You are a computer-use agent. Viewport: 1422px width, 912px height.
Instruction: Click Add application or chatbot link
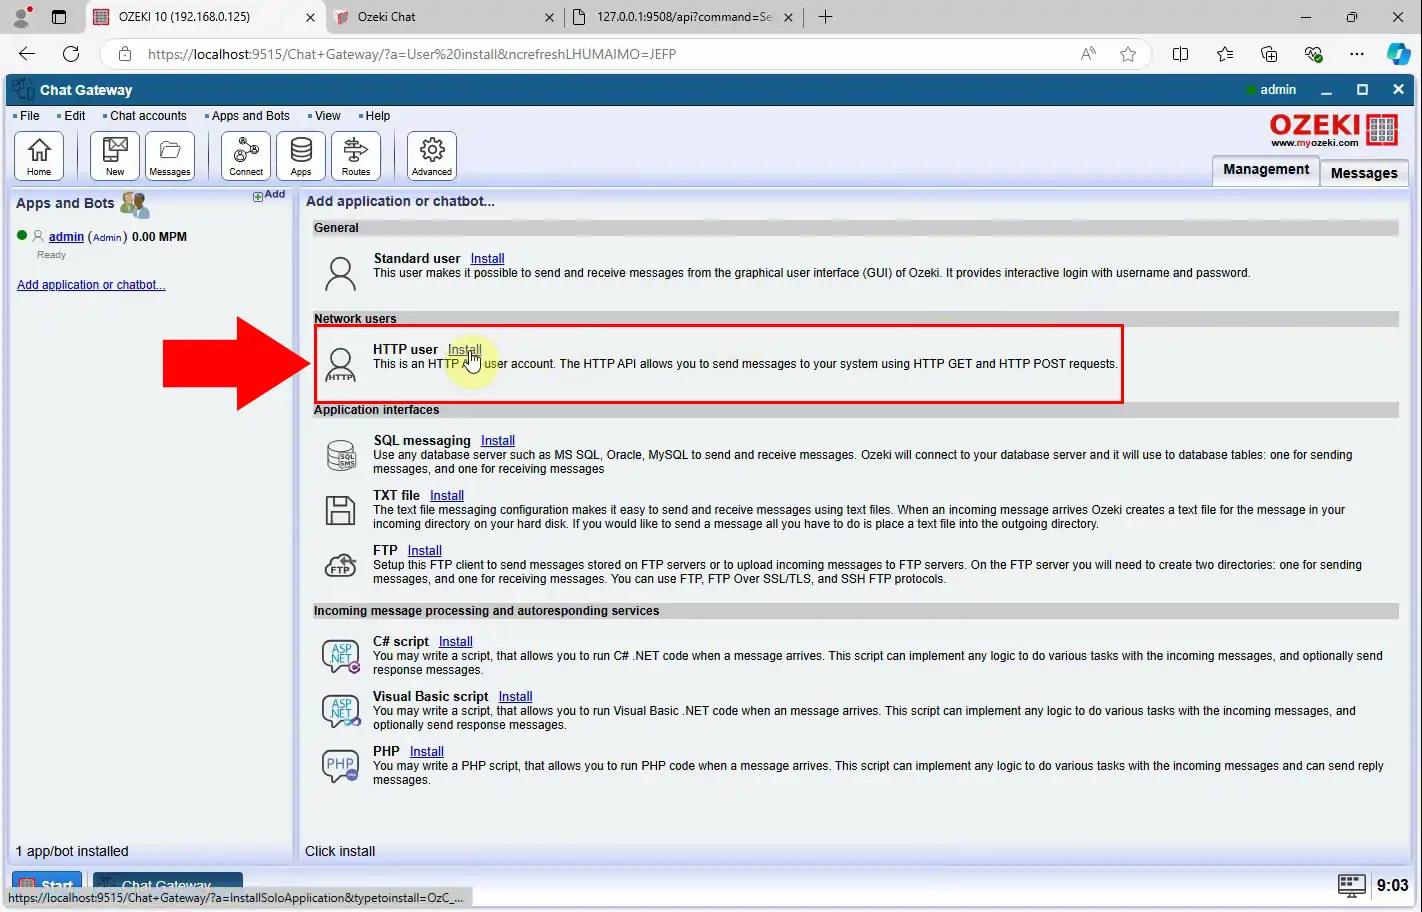coord(91,285)
